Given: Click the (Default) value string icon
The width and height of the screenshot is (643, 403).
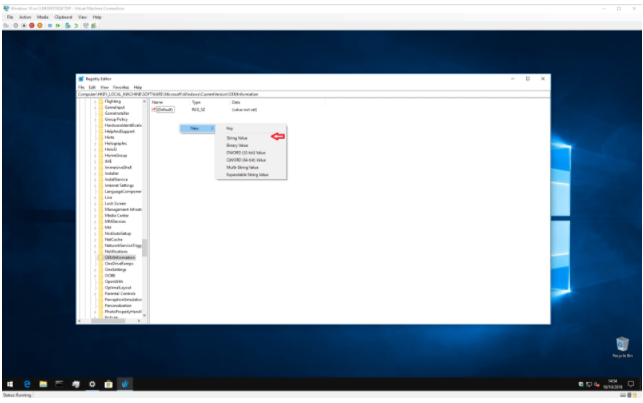Looking at the screenshot, I should [154, 109].
